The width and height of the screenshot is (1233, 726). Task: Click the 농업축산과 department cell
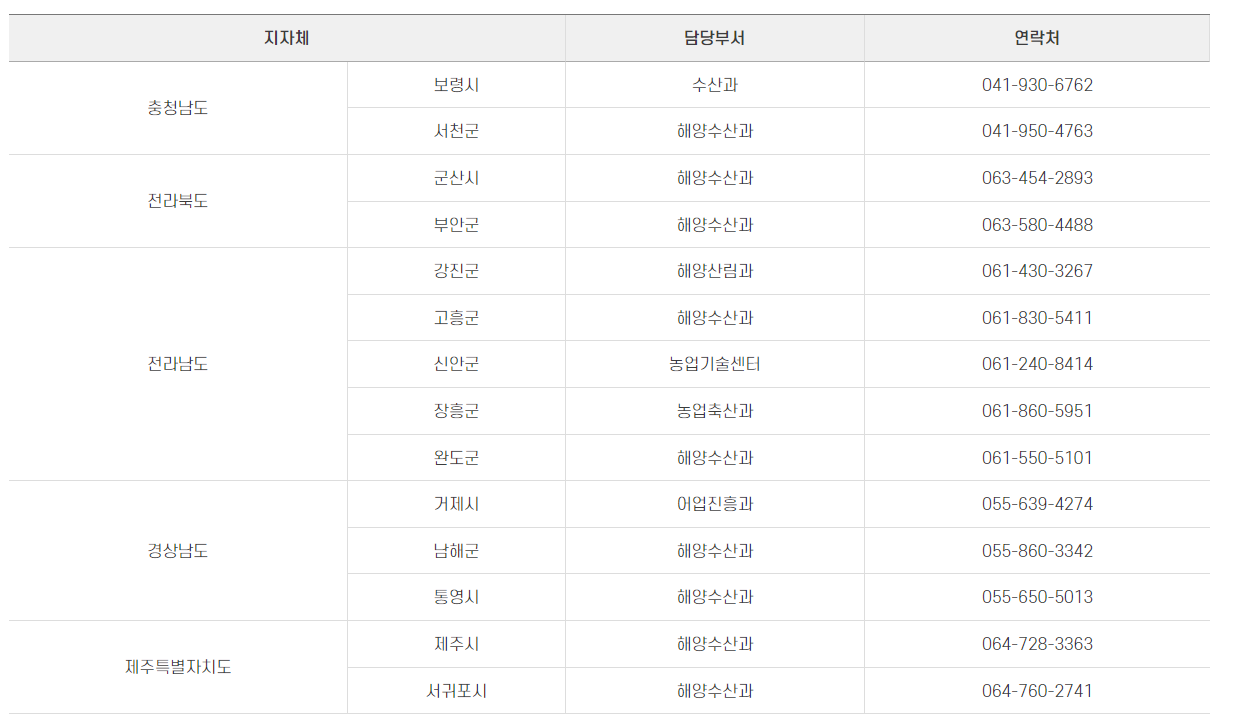click(714, 411)
